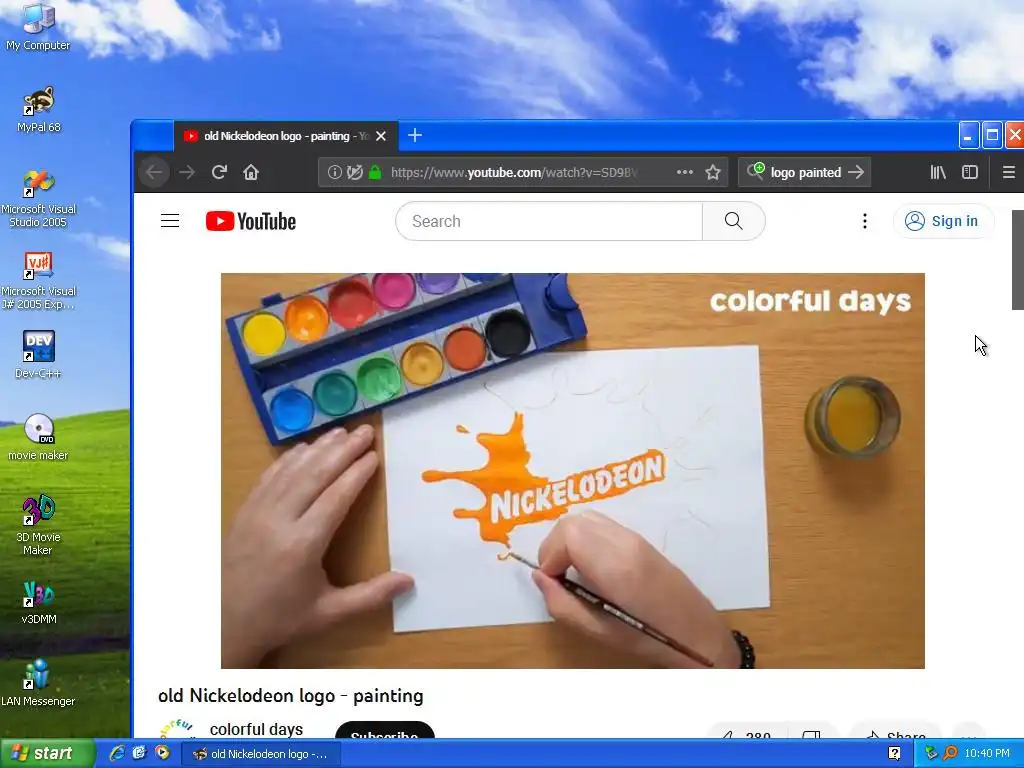Click the Share button
The height and width of the screenshot is (768, 1024).
tap(895, 731)
